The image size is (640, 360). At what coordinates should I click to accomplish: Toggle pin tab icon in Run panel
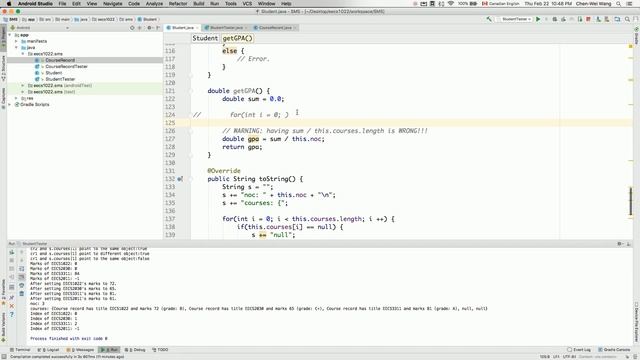[x=12, y=298]
